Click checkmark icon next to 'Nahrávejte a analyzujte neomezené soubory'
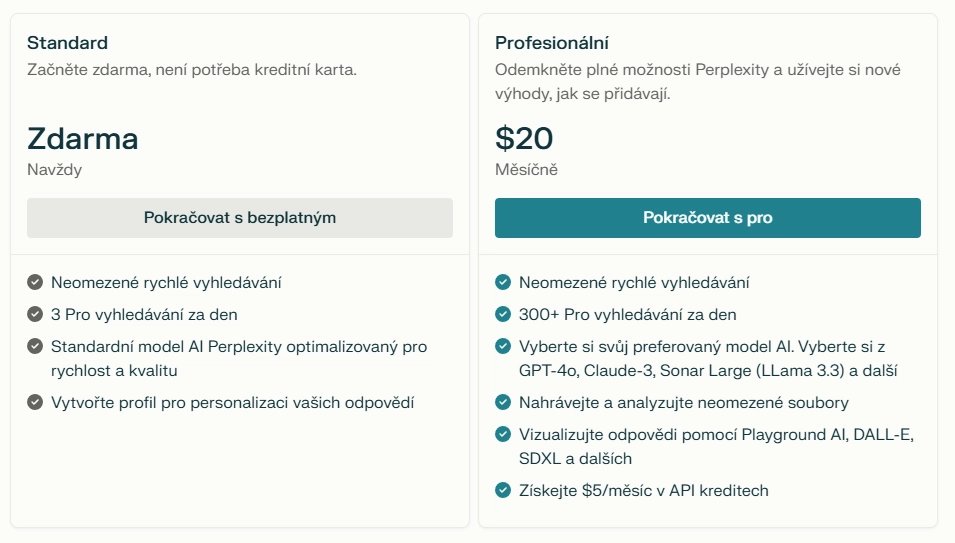955x543 pixels. pos(503,403)
